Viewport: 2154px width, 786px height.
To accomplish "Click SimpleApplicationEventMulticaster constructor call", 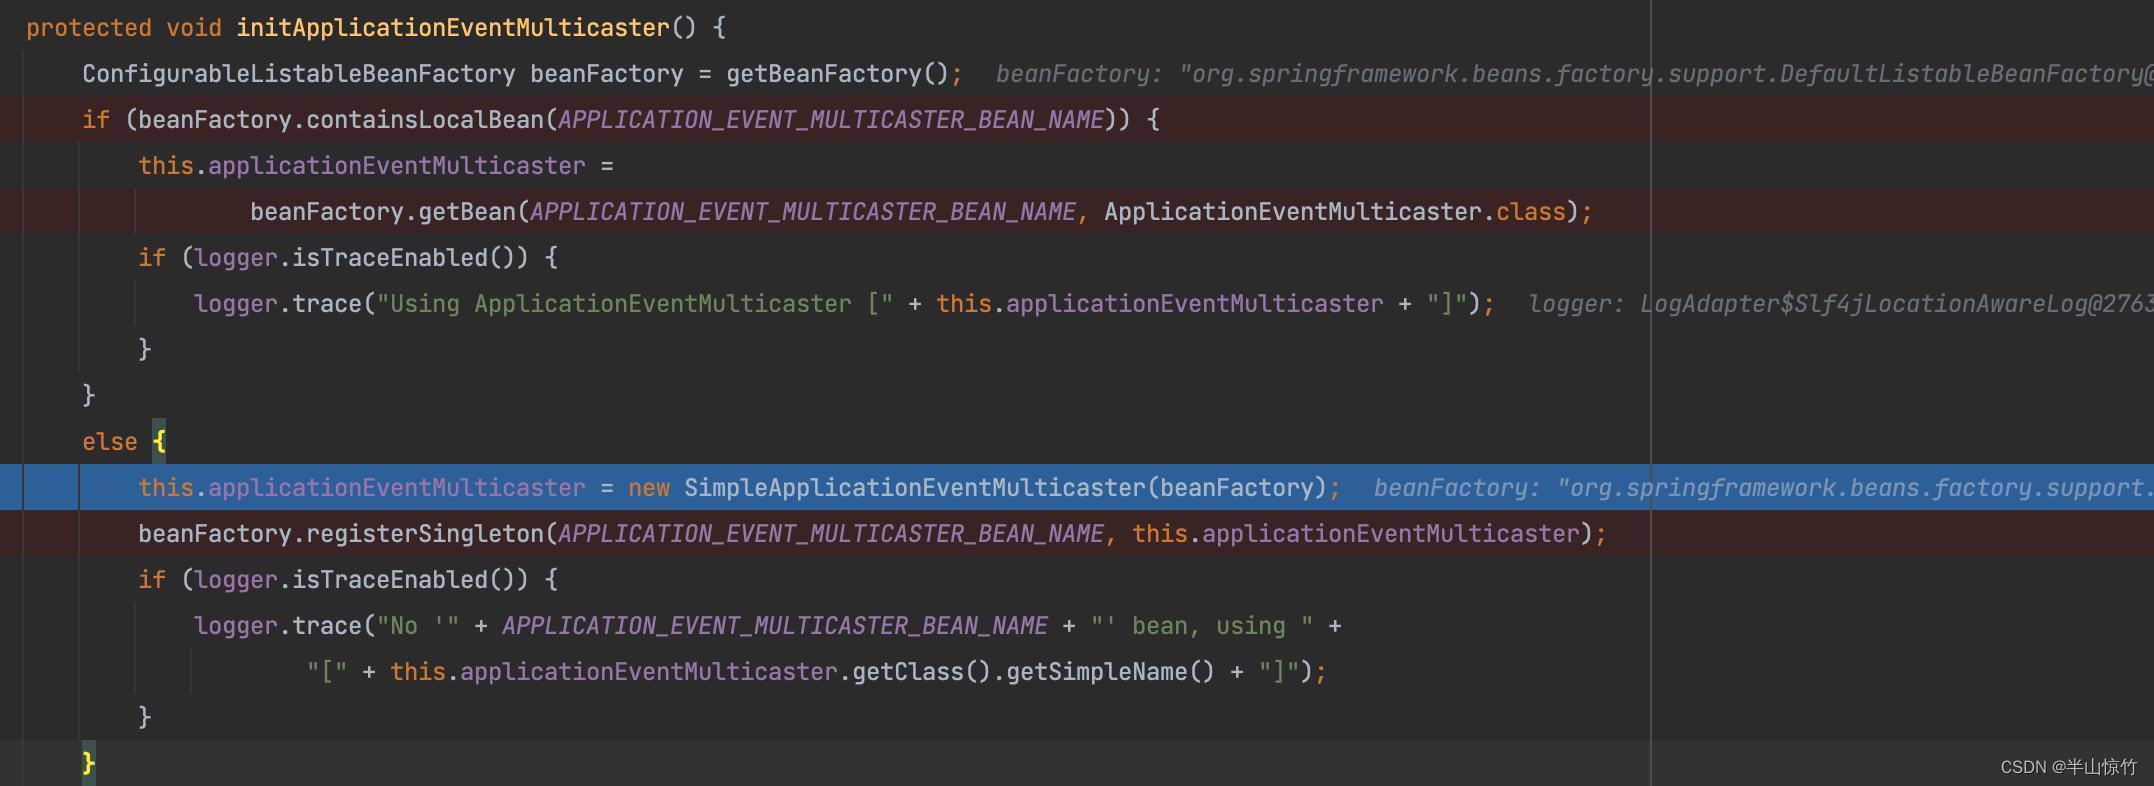I will click(1005, 488).
